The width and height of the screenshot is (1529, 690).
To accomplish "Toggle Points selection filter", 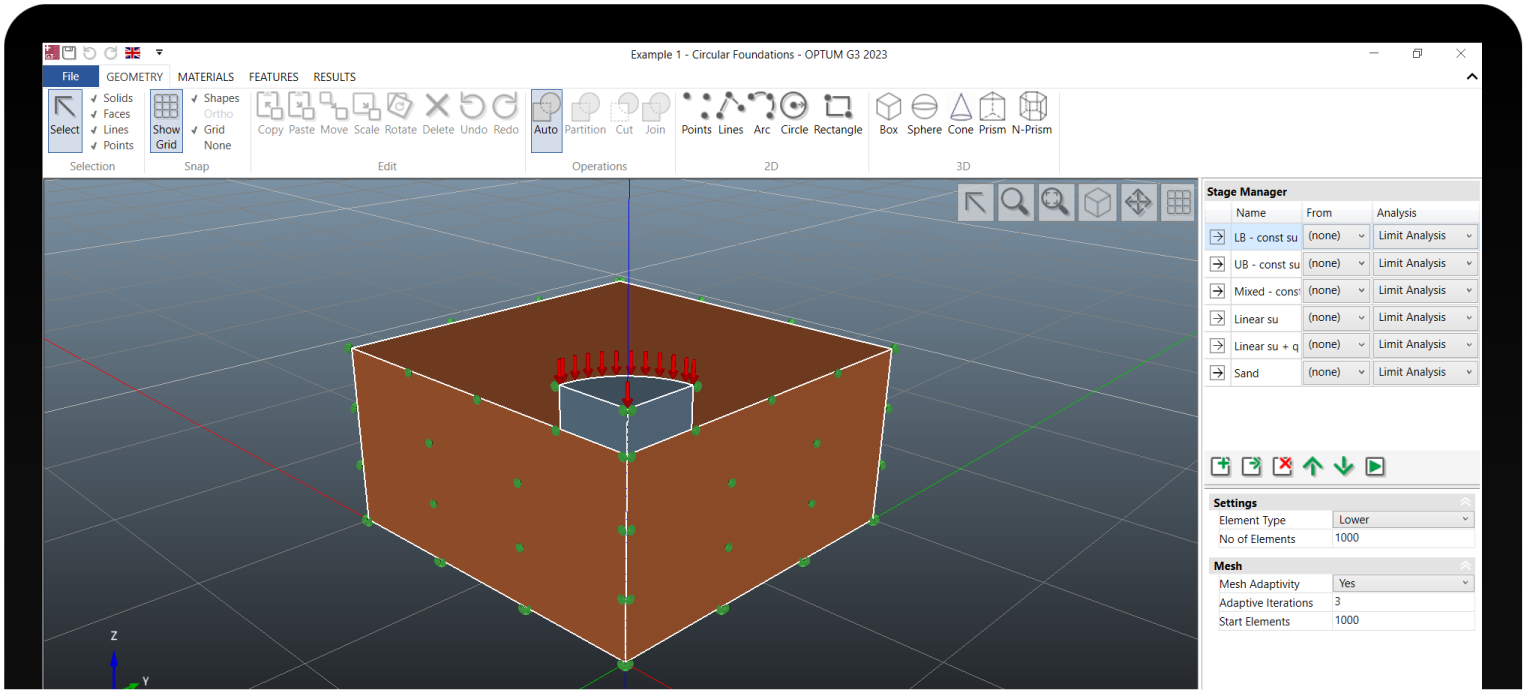I will (111, 146).
